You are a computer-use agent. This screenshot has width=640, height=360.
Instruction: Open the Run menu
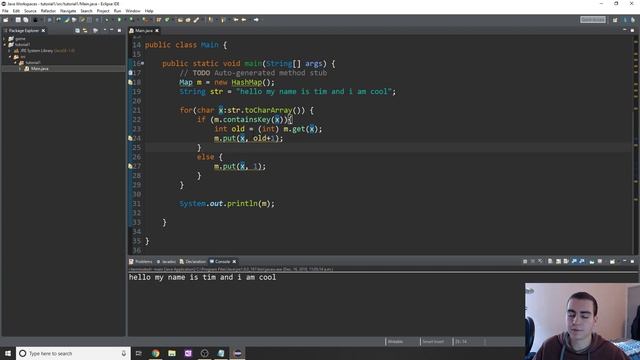117,11
